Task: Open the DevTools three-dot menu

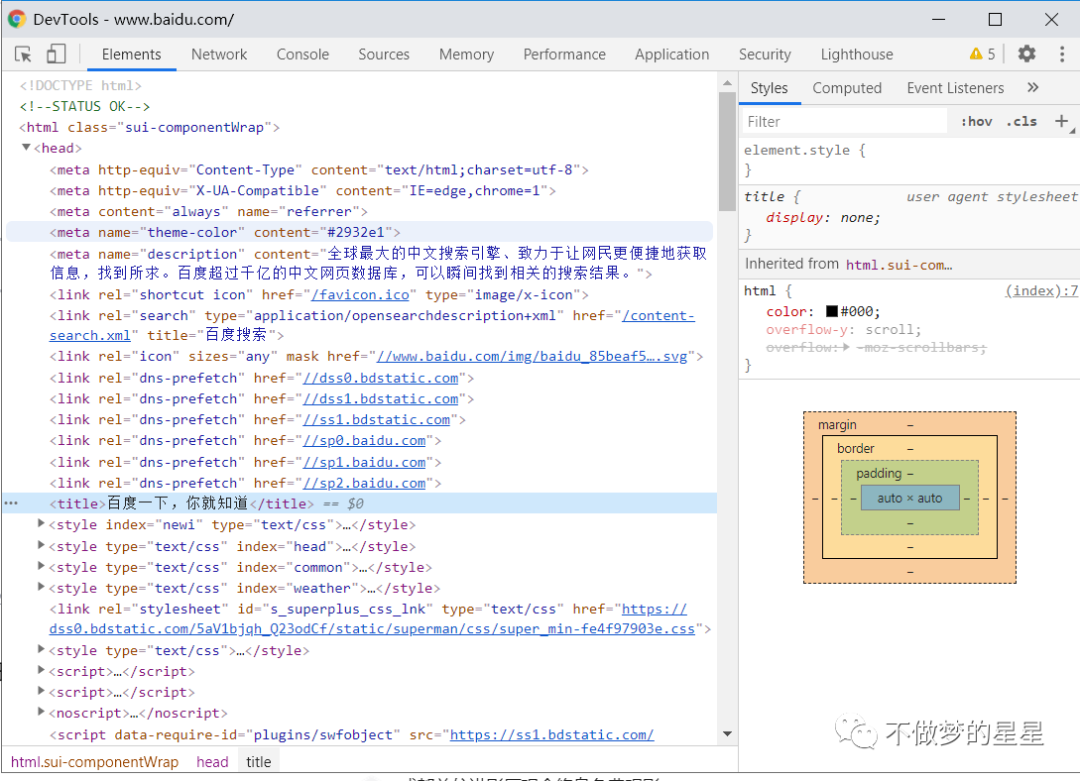Action: (1061, 54)
